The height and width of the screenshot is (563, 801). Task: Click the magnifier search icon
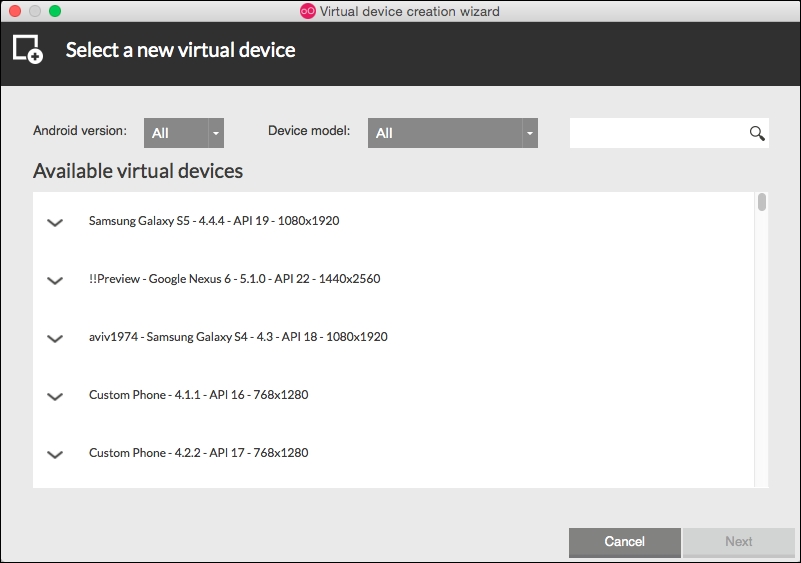click(757, 133)
